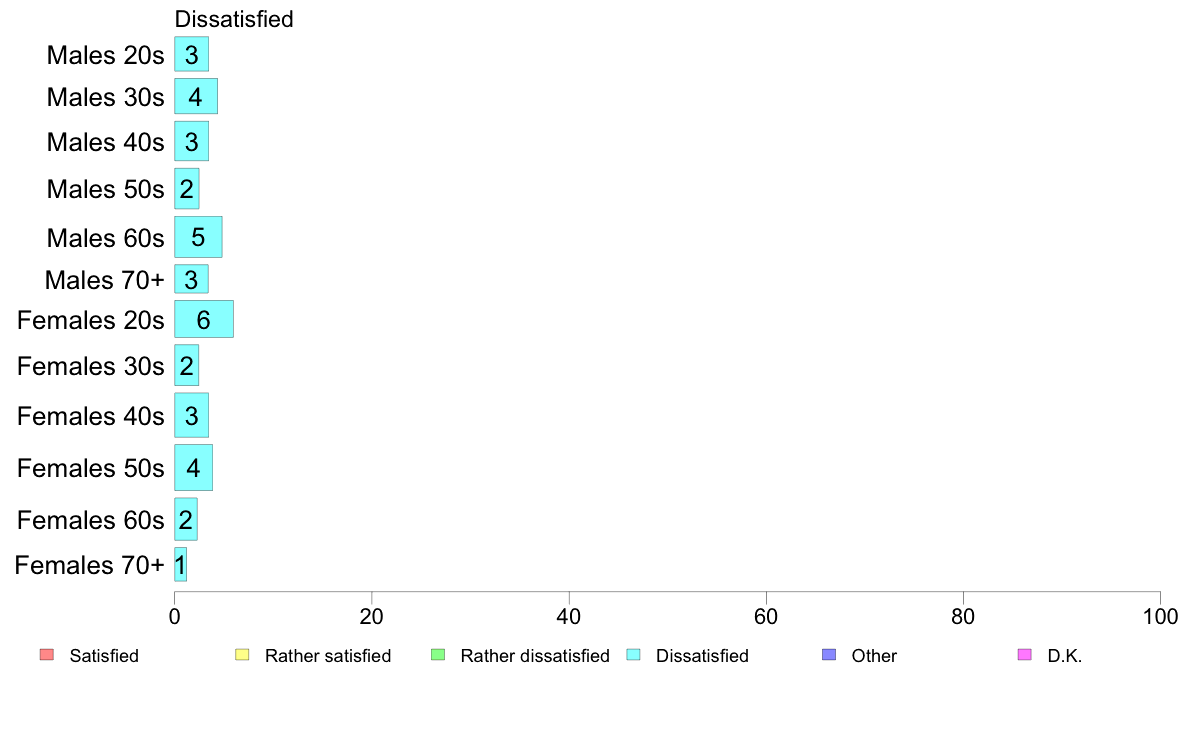The height and width of the screenshot is (736, 1188).
Task: Click the Satisfied red legend swatch
Action: click(46, 655)
